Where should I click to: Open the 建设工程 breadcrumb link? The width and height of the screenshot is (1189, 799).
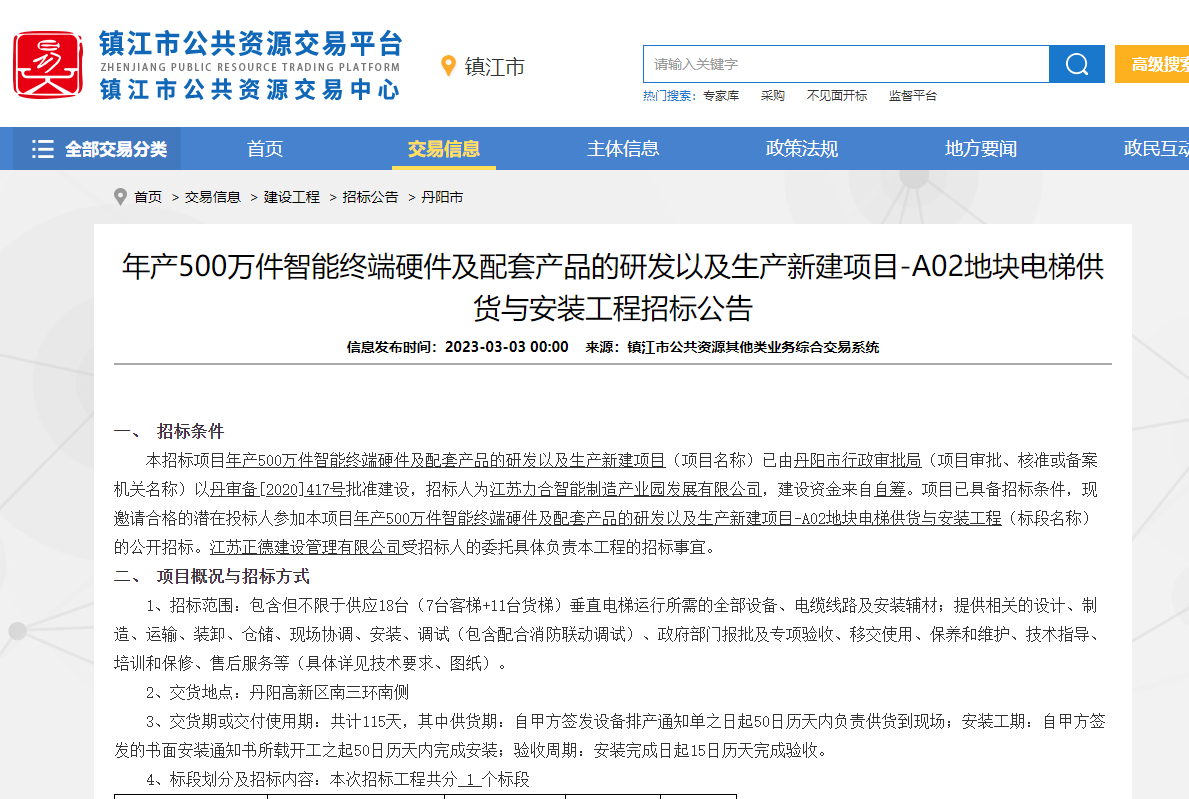click(x=291, y=197)
